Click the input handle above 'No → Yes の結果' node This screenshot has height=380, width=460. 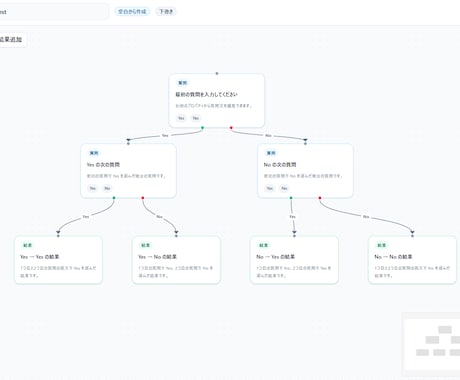[x=294, y=236]
